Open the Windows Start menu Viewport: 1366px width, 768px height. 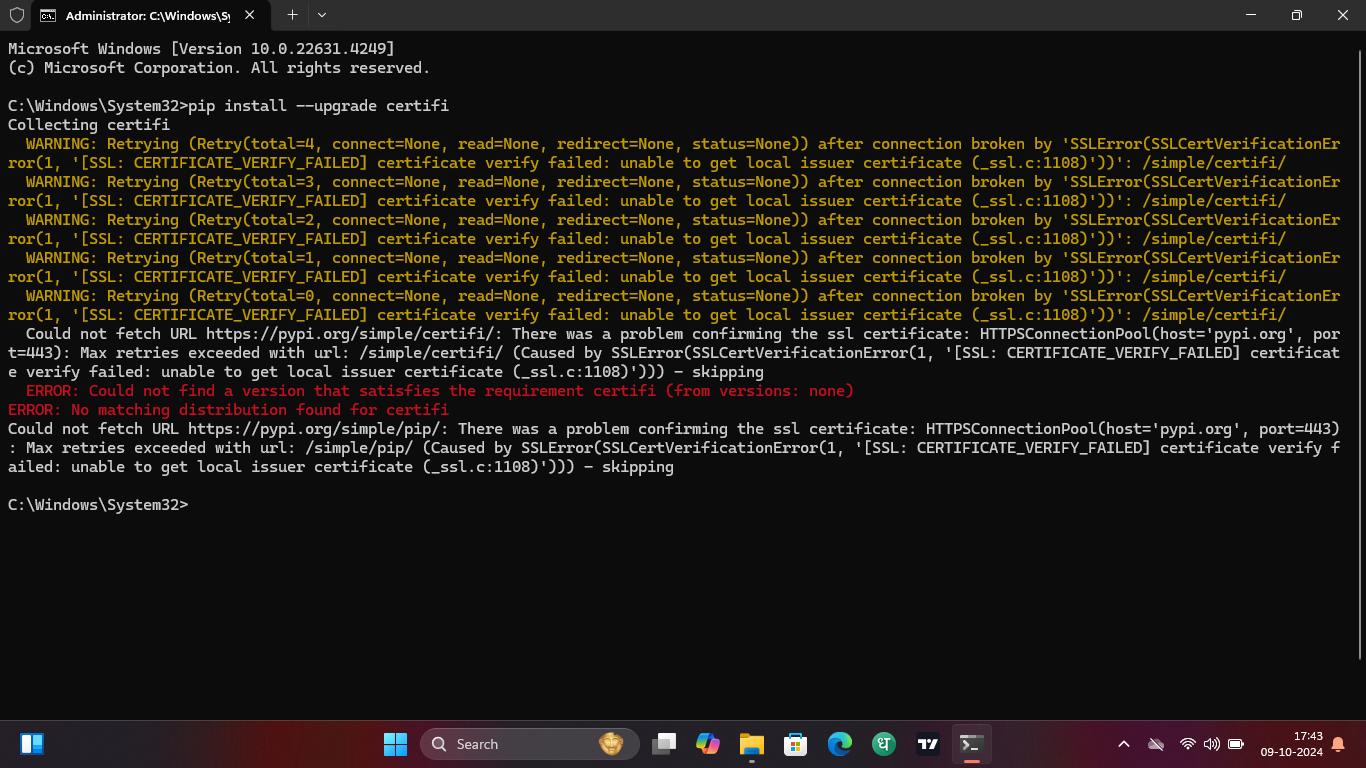pyautogui.click(x=395, y=744)
